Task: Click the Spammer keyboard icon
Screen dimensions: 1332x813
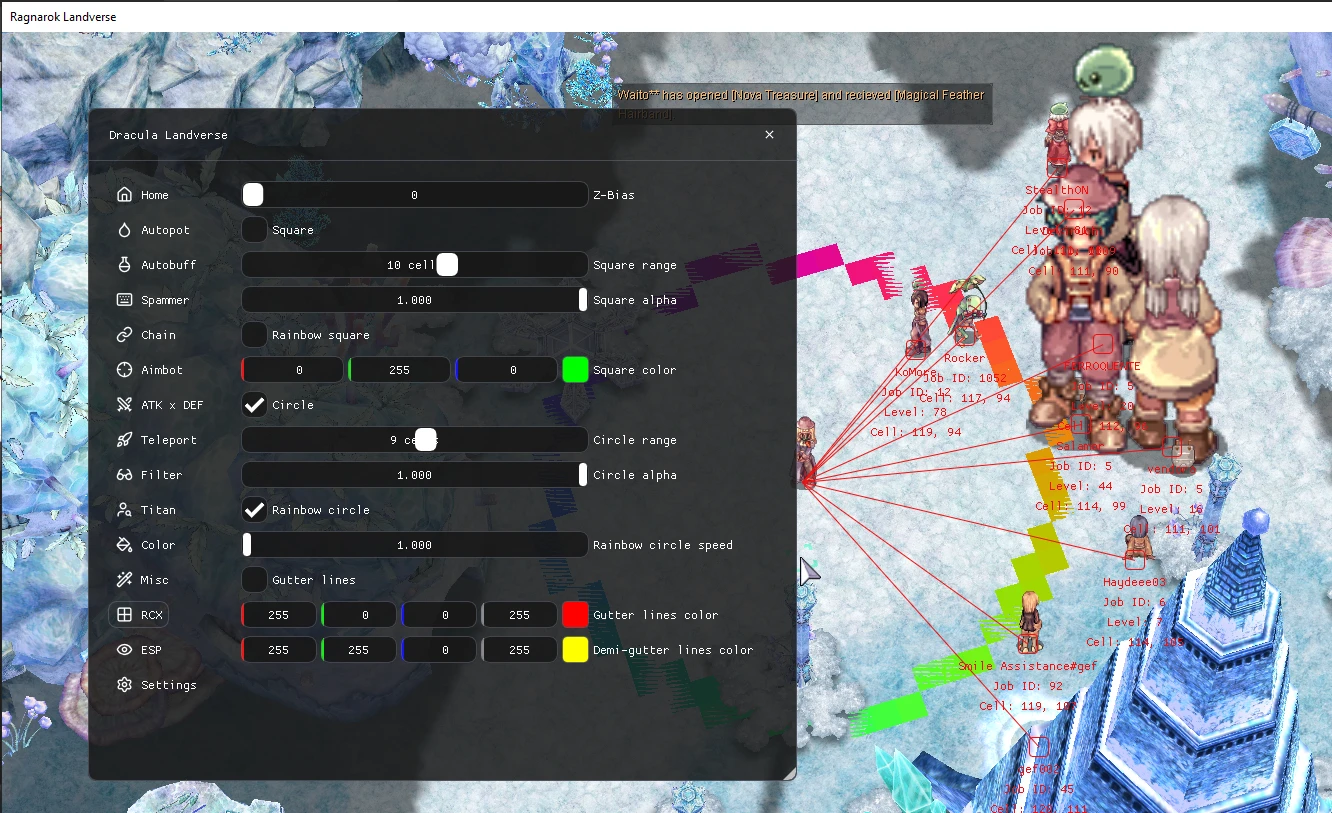Action: click(x=124, y=300)
